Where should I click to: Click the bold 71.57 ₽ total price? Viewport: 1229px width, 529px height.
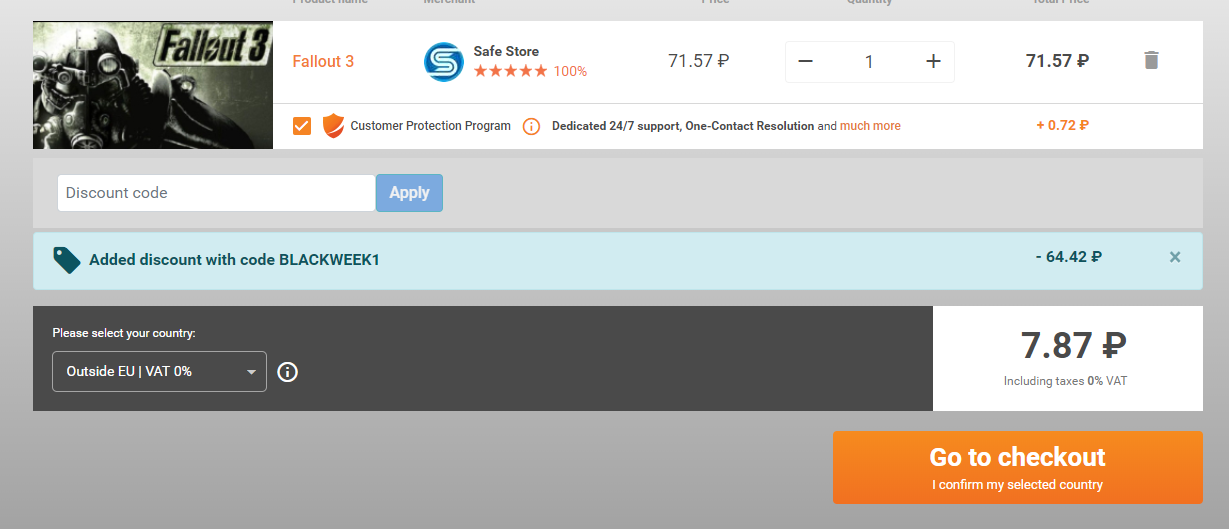click(1058, 61)
